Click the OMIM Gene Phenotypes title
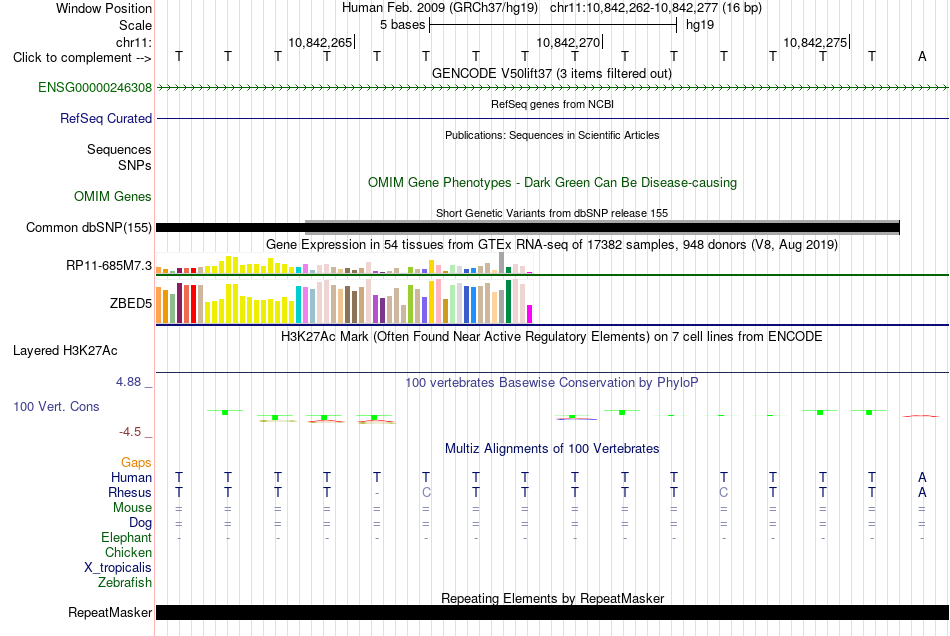 pyautogui.click(x=552, y=183)
